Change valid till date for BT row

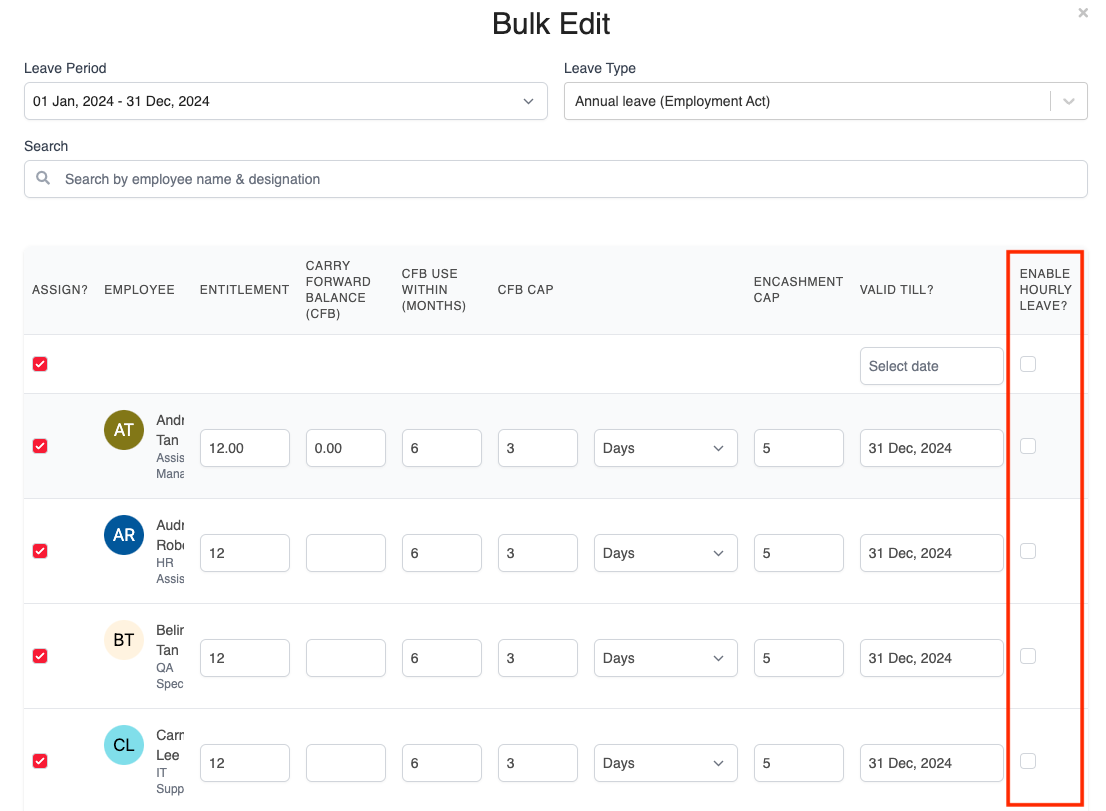(x=932, y=658)
